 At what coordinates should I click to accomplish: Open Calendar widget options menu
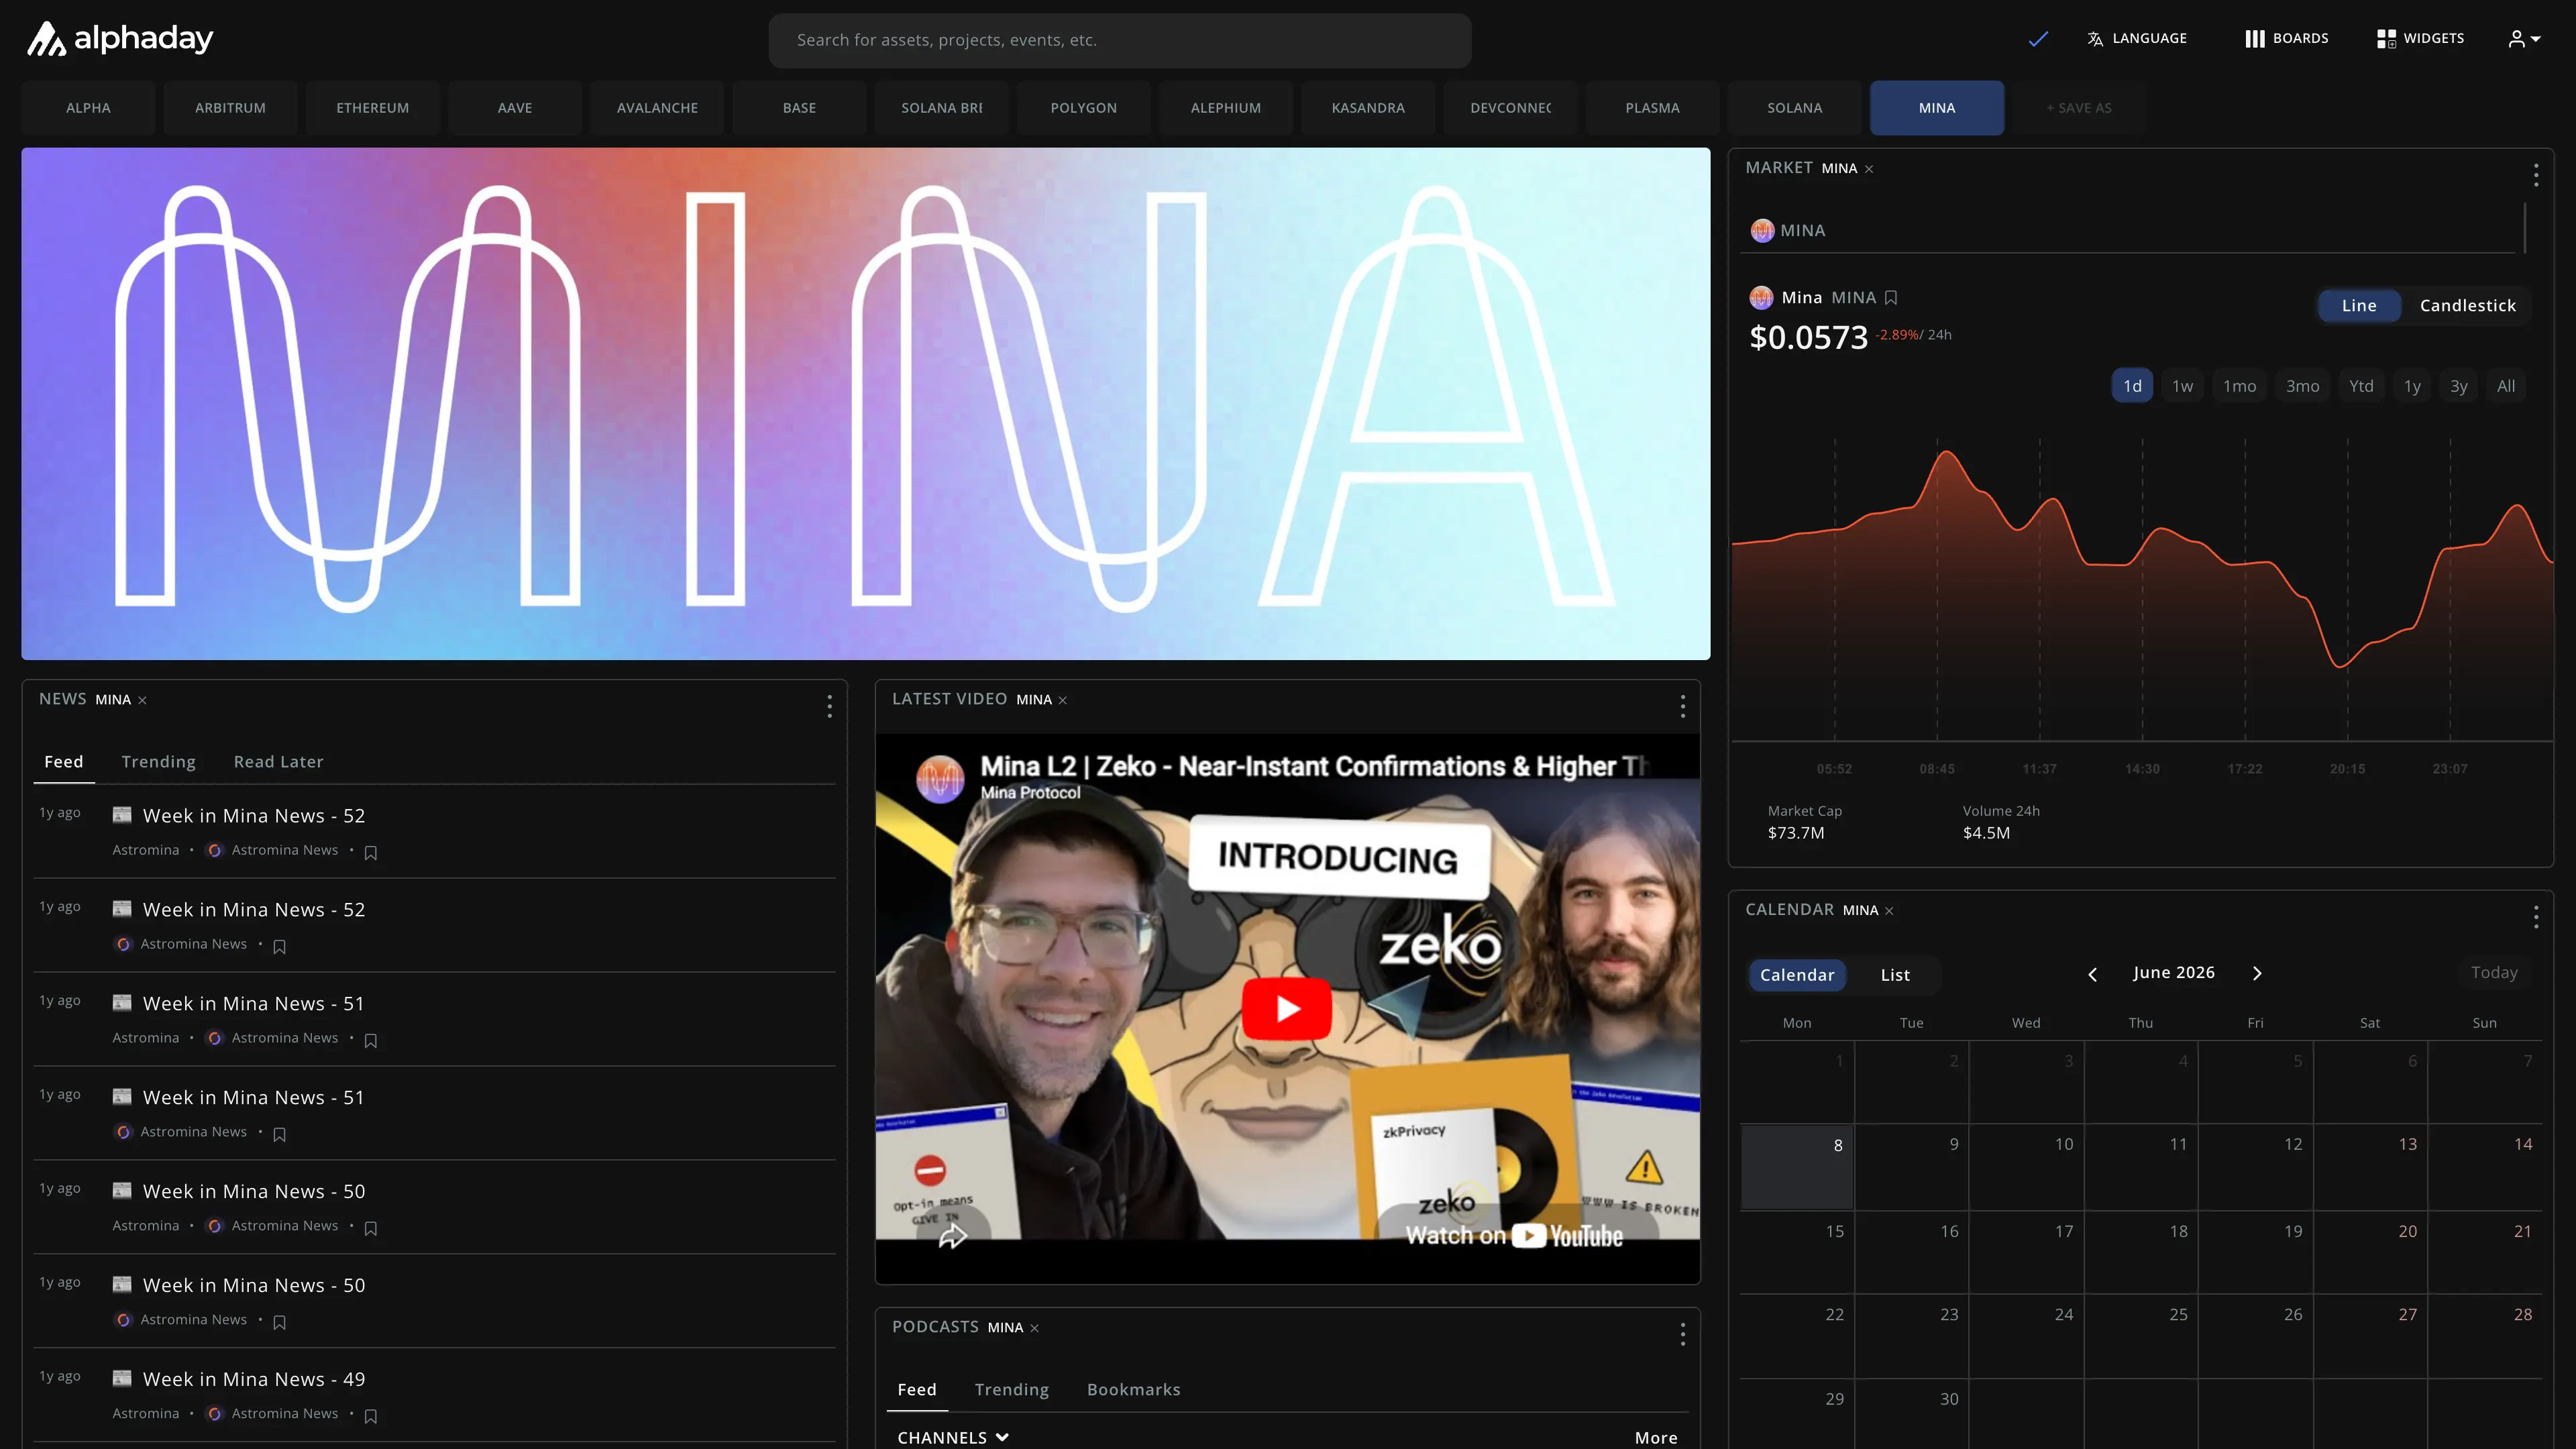point(2536,917)
